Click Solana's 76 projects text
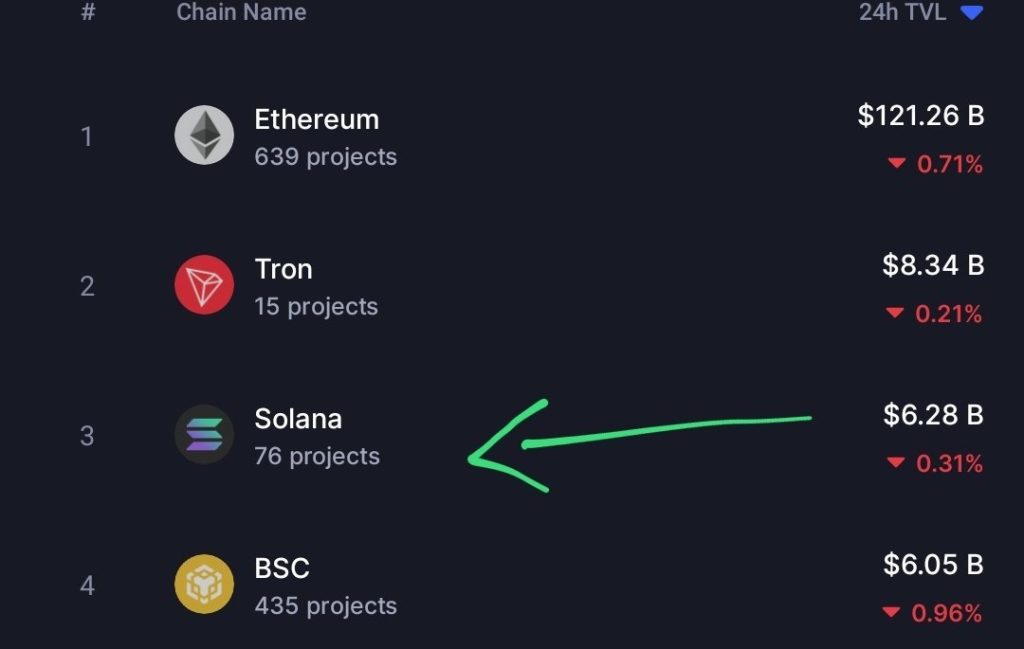 317,456
